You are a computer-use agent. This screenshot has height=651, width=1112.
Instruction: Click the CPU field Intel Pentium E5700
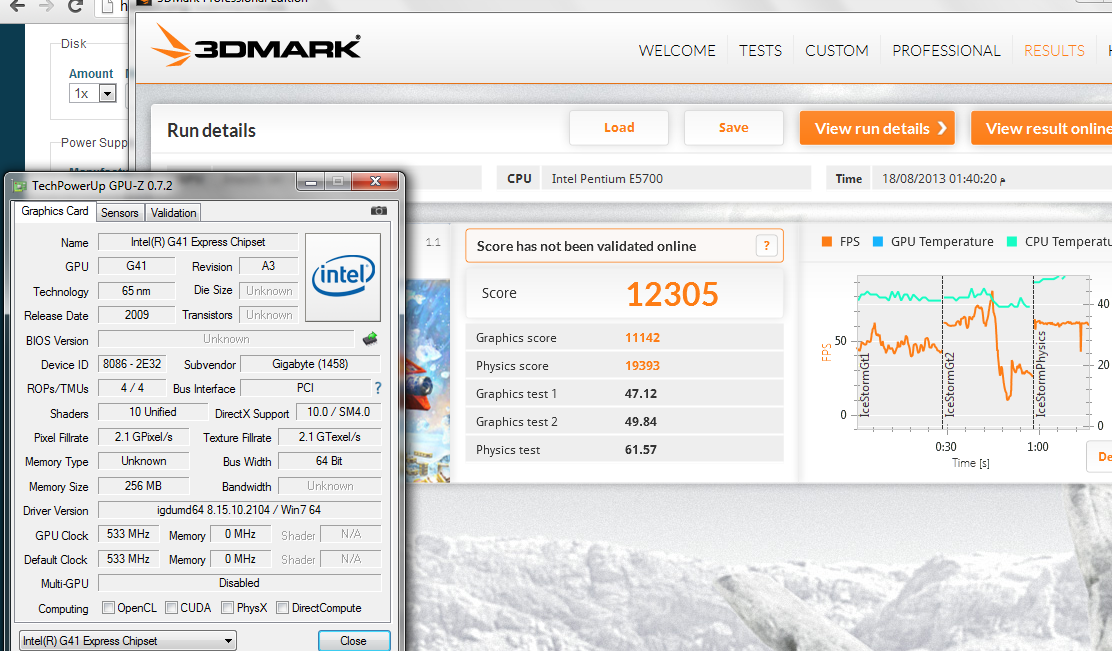click(676, 179)
